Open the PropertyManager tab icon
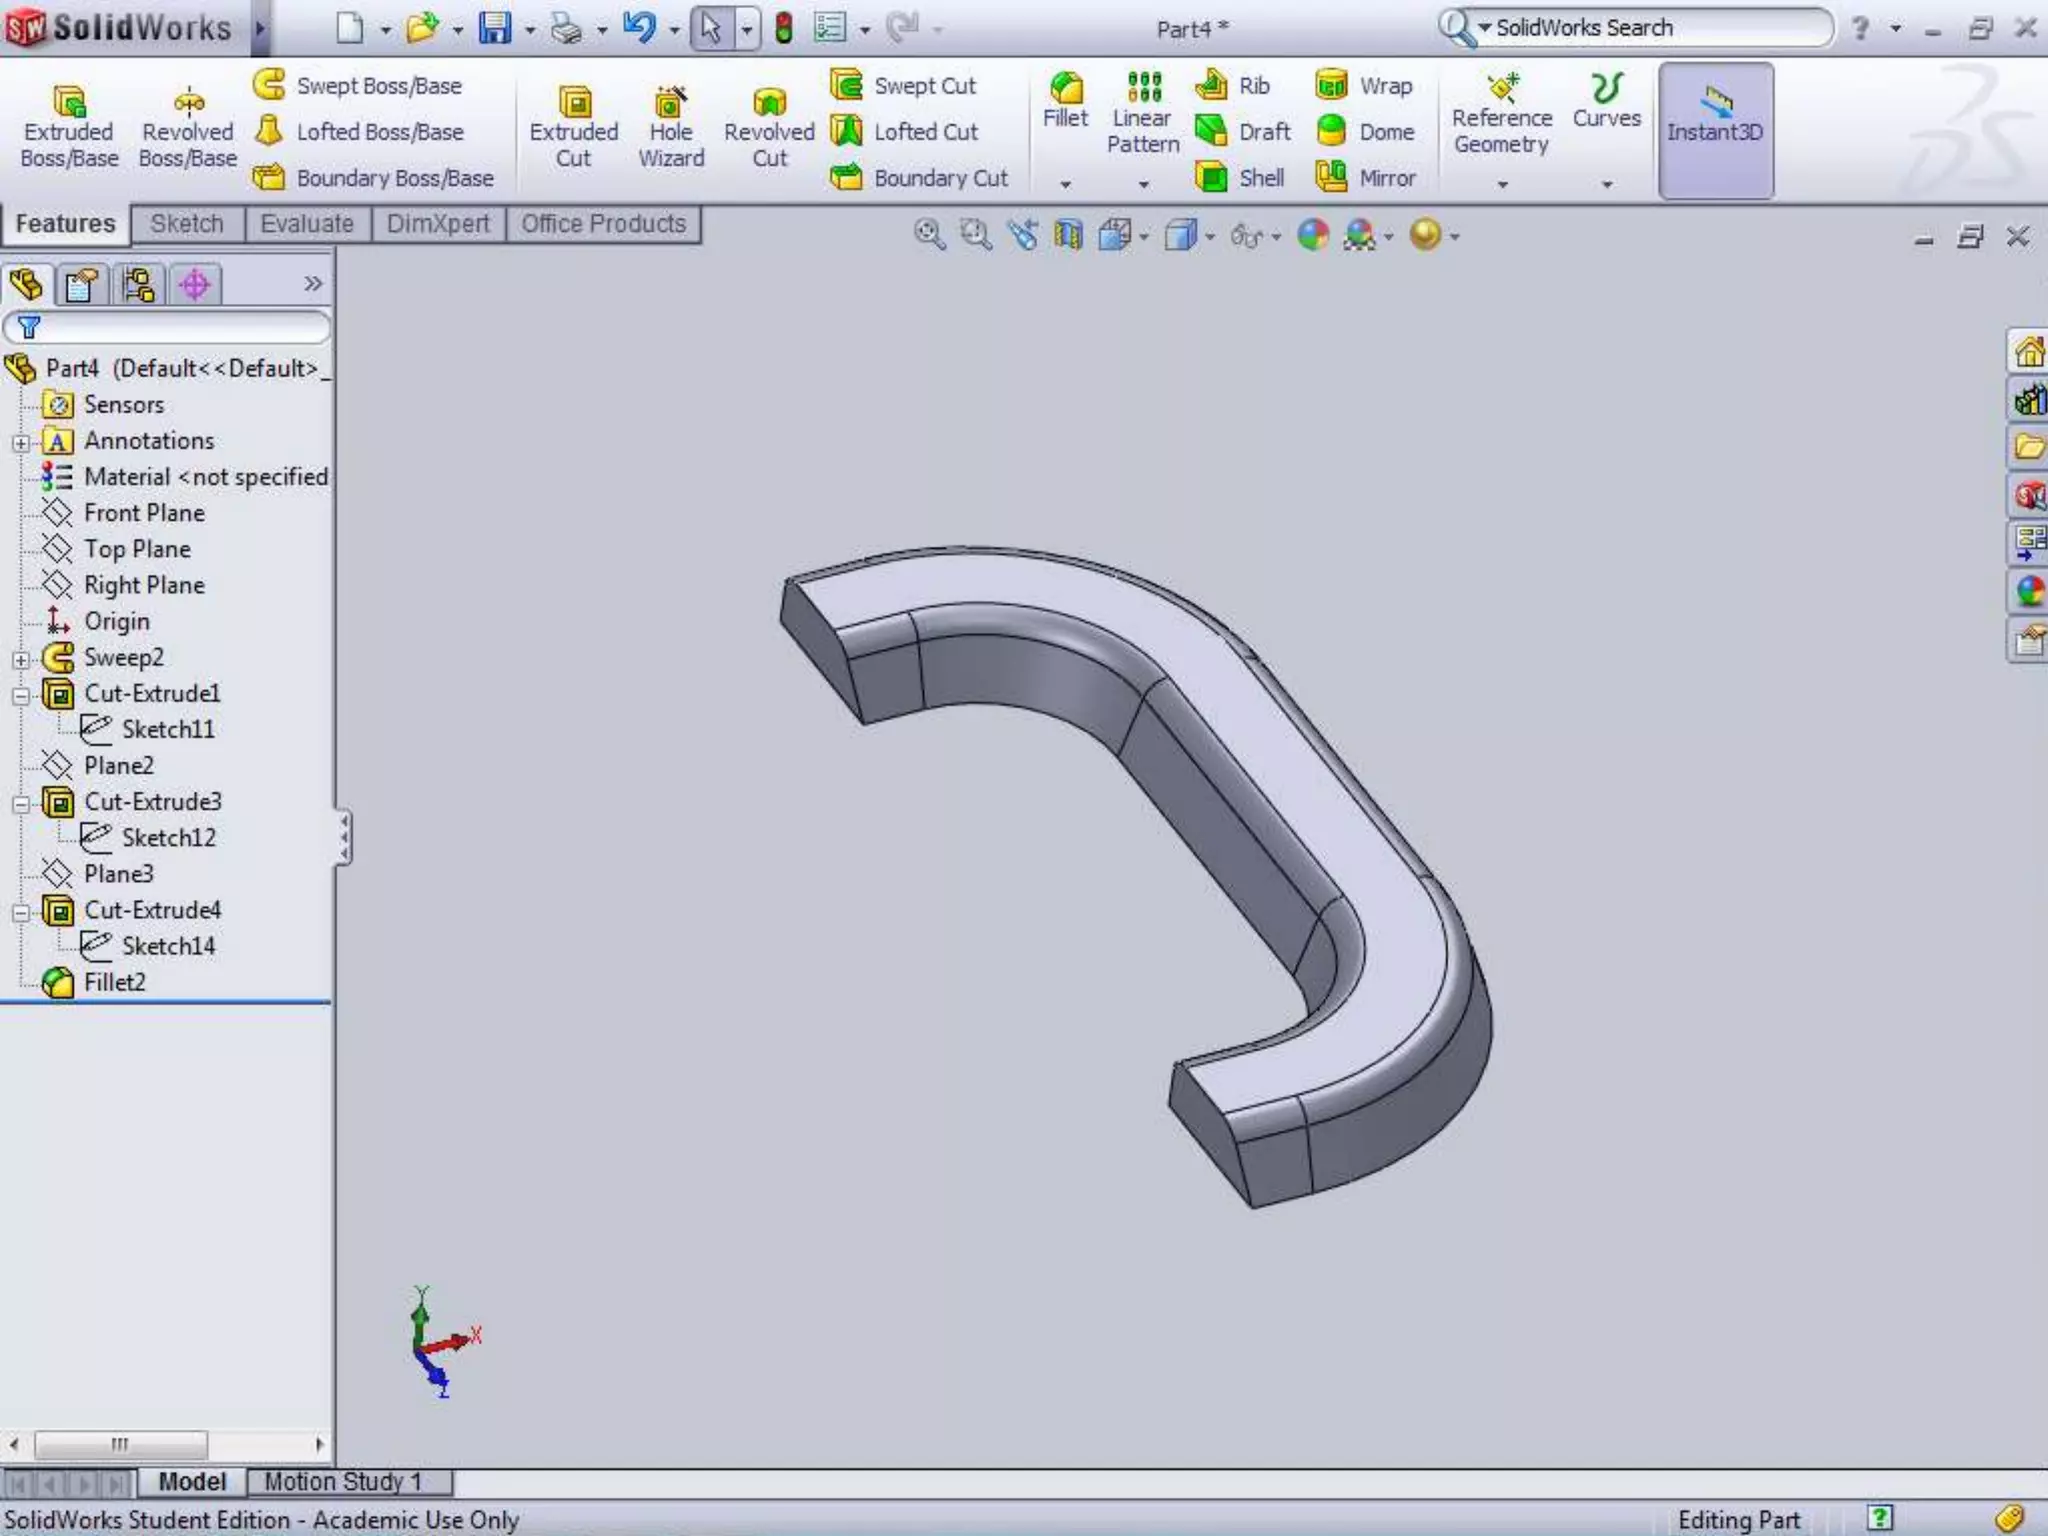2048x1536 pixels. [x=81, y=285]
